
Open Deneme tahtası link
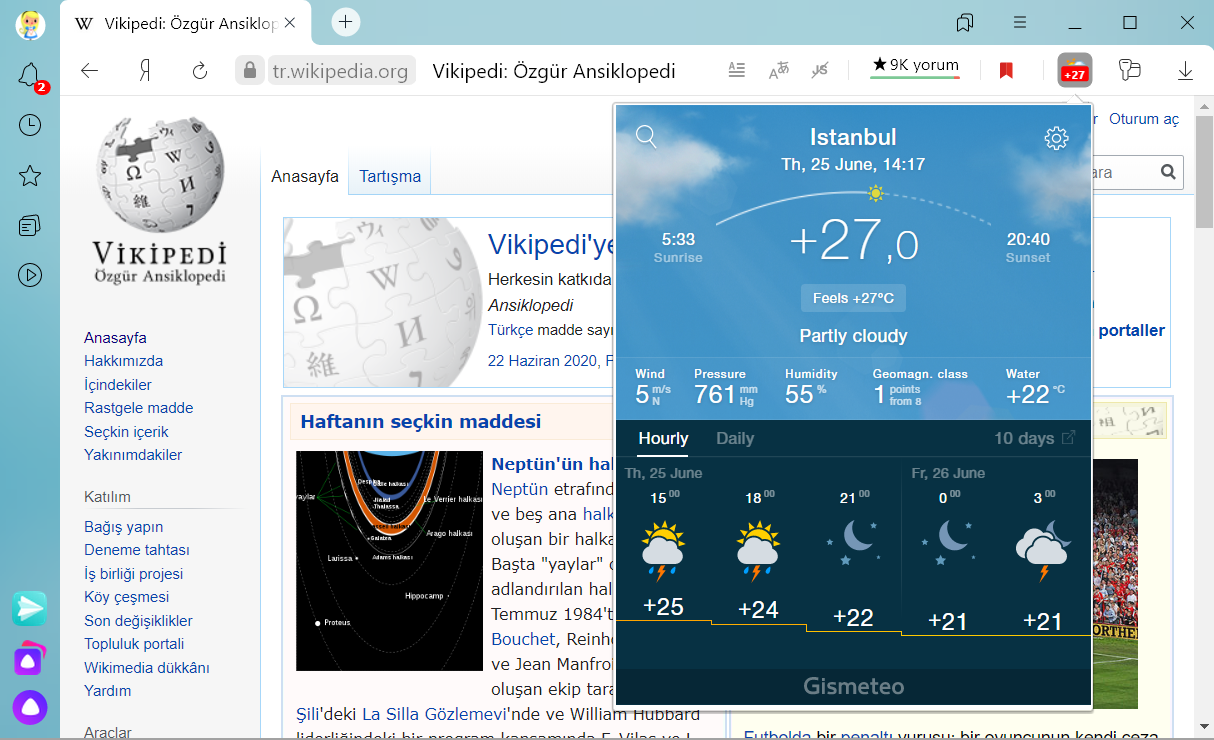tap(137, 550)
